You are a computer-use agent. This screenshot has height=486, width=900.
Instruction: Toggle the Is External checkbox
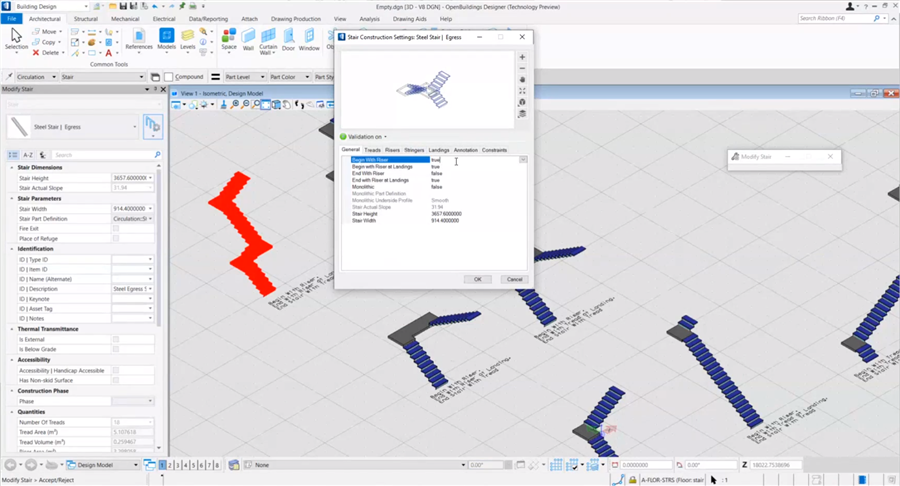coord(115,339)
